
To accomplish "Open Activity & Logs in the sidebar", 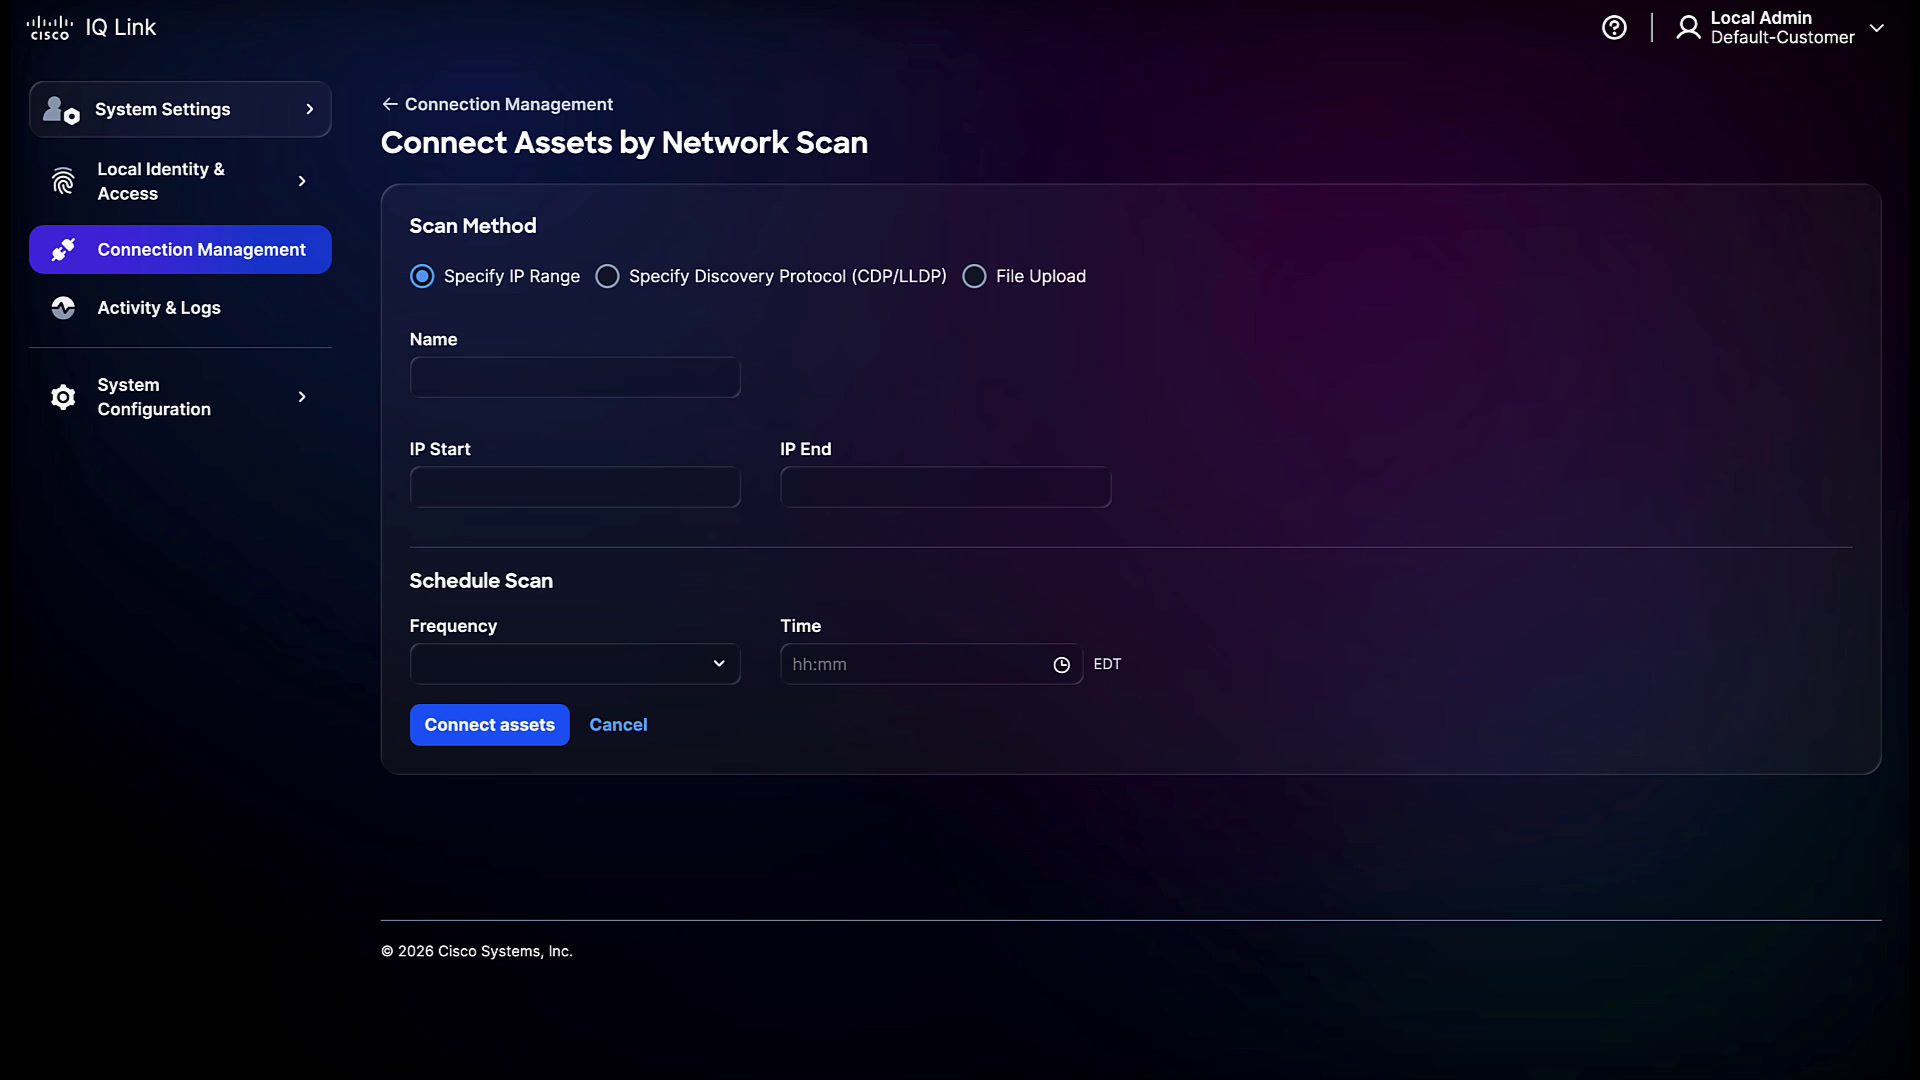I will (x=180, y=308).
